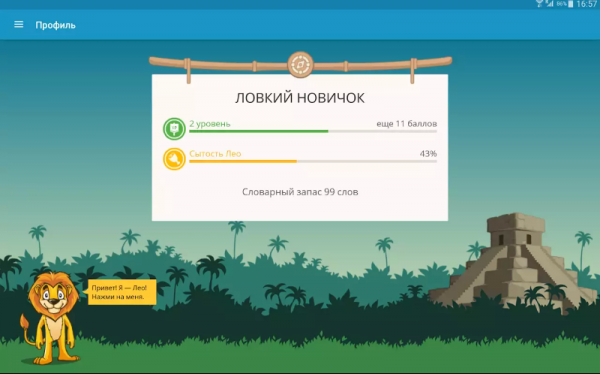Tap the '2 уровень' label
The width and height of the screenshot is (600, 374).
click(x=210, y=124)
